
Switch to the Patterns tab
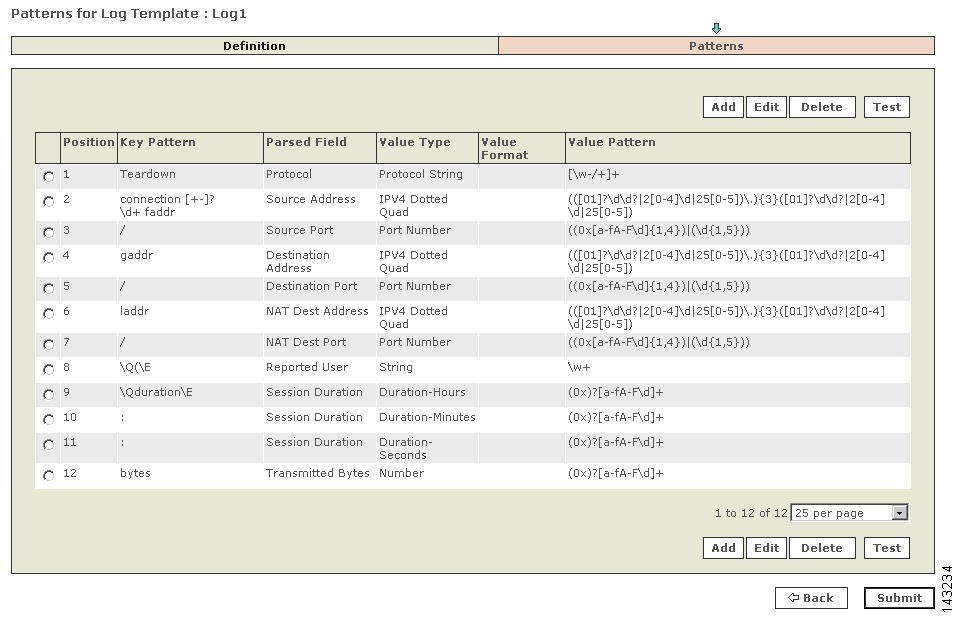pyautogui.click(x=716, y=45)
